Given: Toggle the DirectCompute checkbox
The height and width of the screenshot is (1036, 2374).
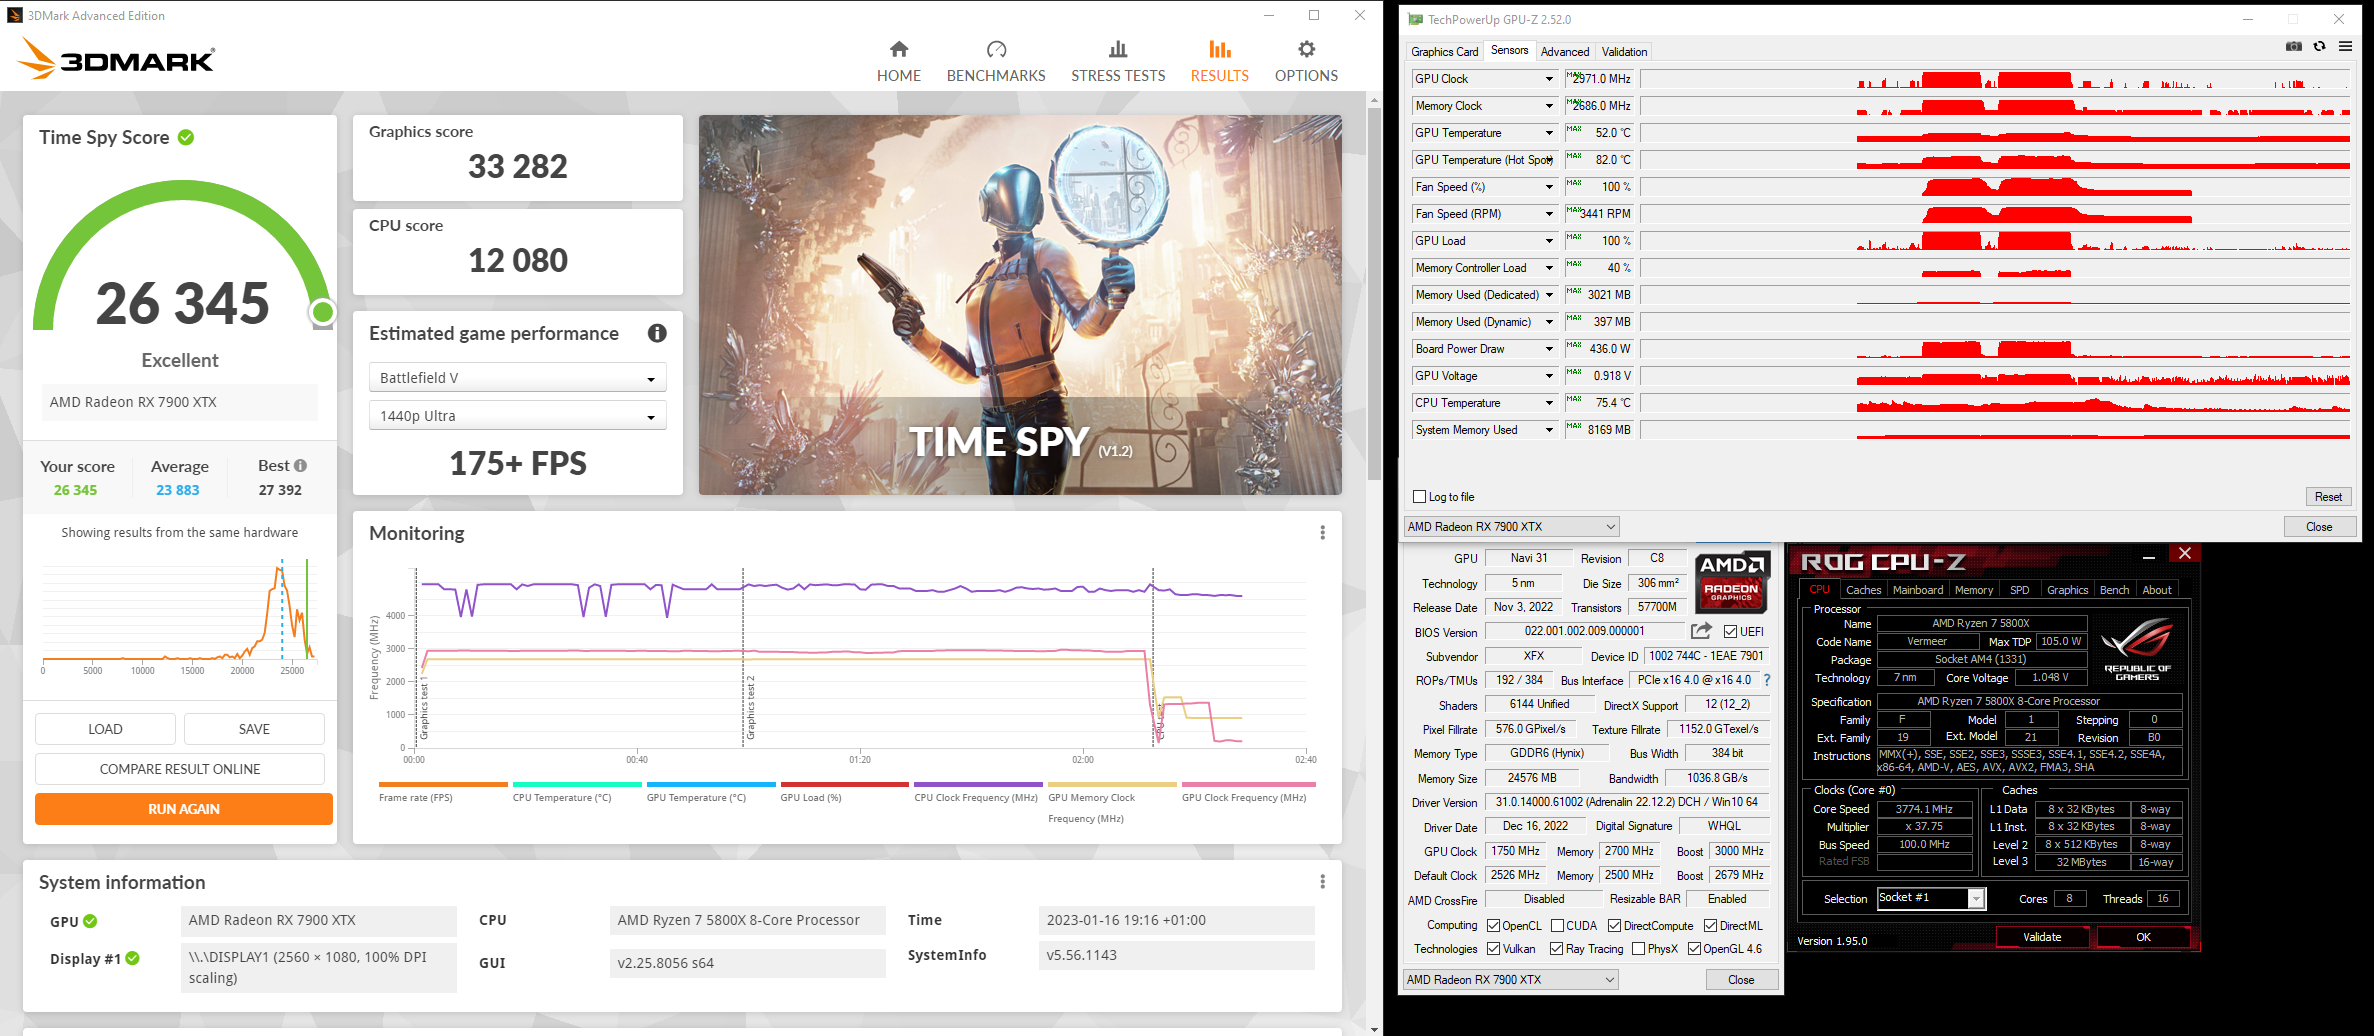Looking at the screenshot, I should tap(1614, 926).
